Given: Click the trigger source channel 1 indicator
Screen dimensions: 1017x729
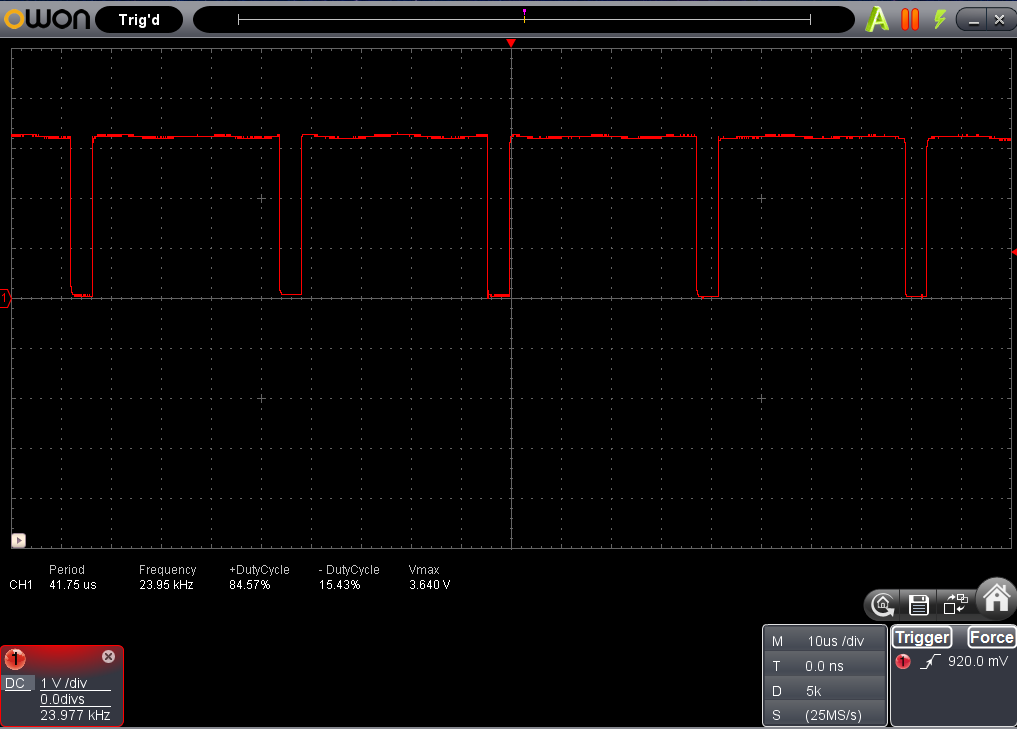Looking at the screenshot, I should pos(903,662).
